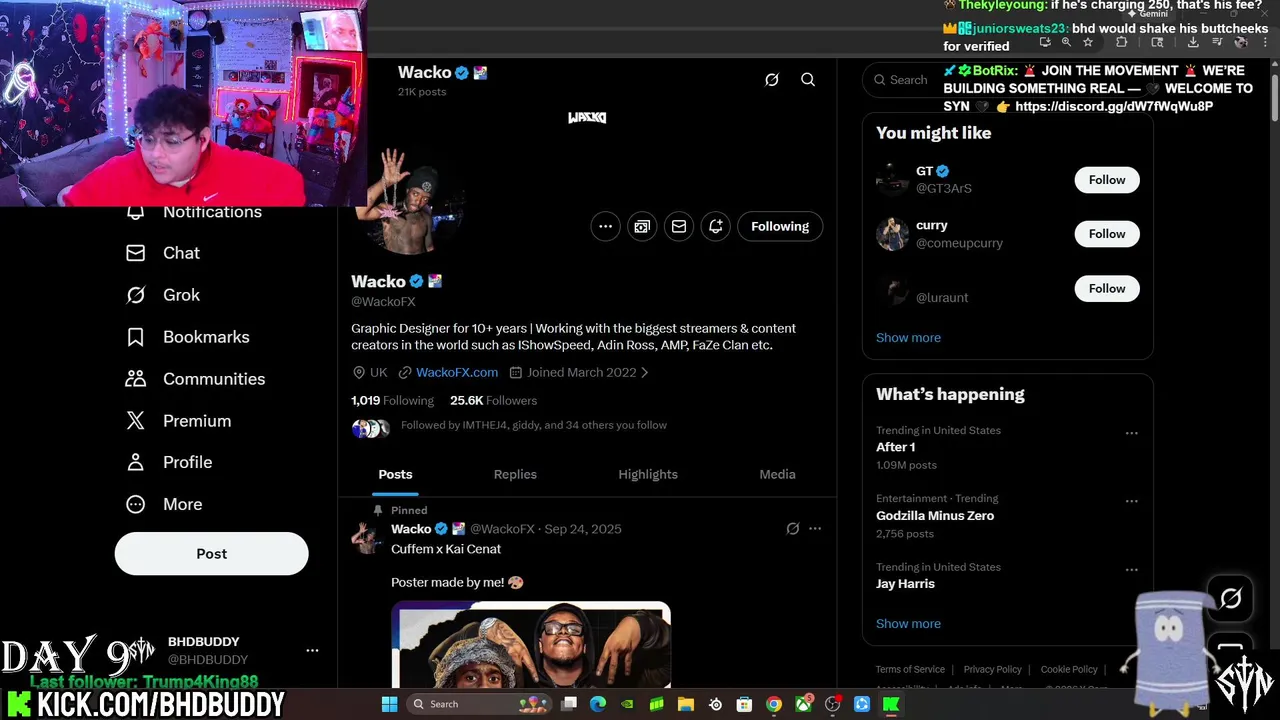Open the pinned post's ellipsis menu
This screenshot has width=1280, height=720.
point(815,529)
